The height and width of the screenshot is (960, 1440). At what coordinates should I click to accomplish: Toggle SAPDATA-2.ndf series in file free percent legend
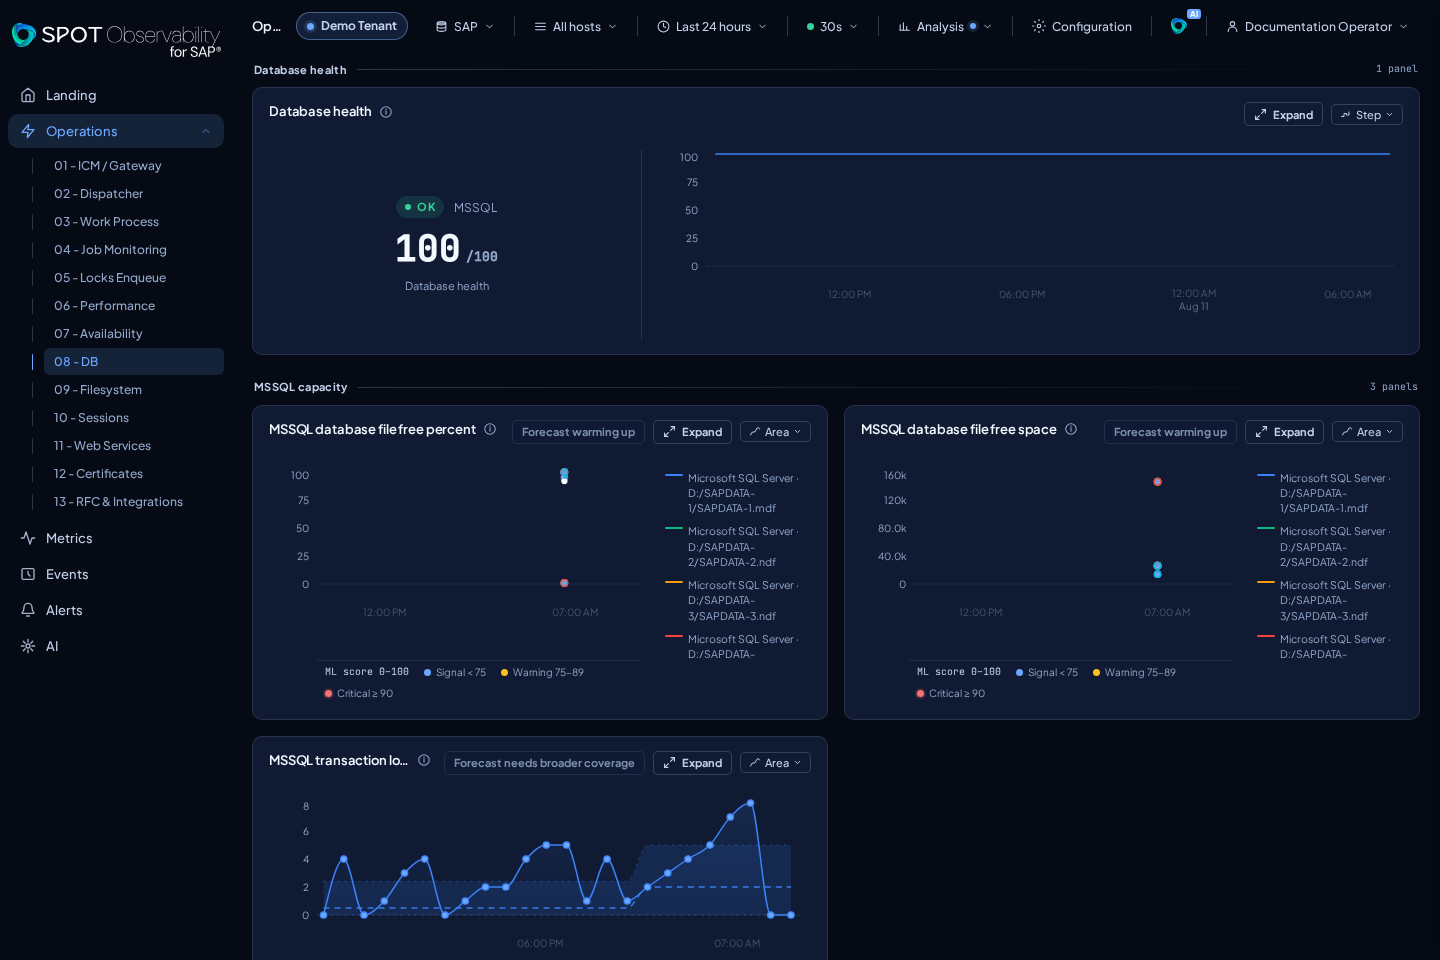[733, 547]
